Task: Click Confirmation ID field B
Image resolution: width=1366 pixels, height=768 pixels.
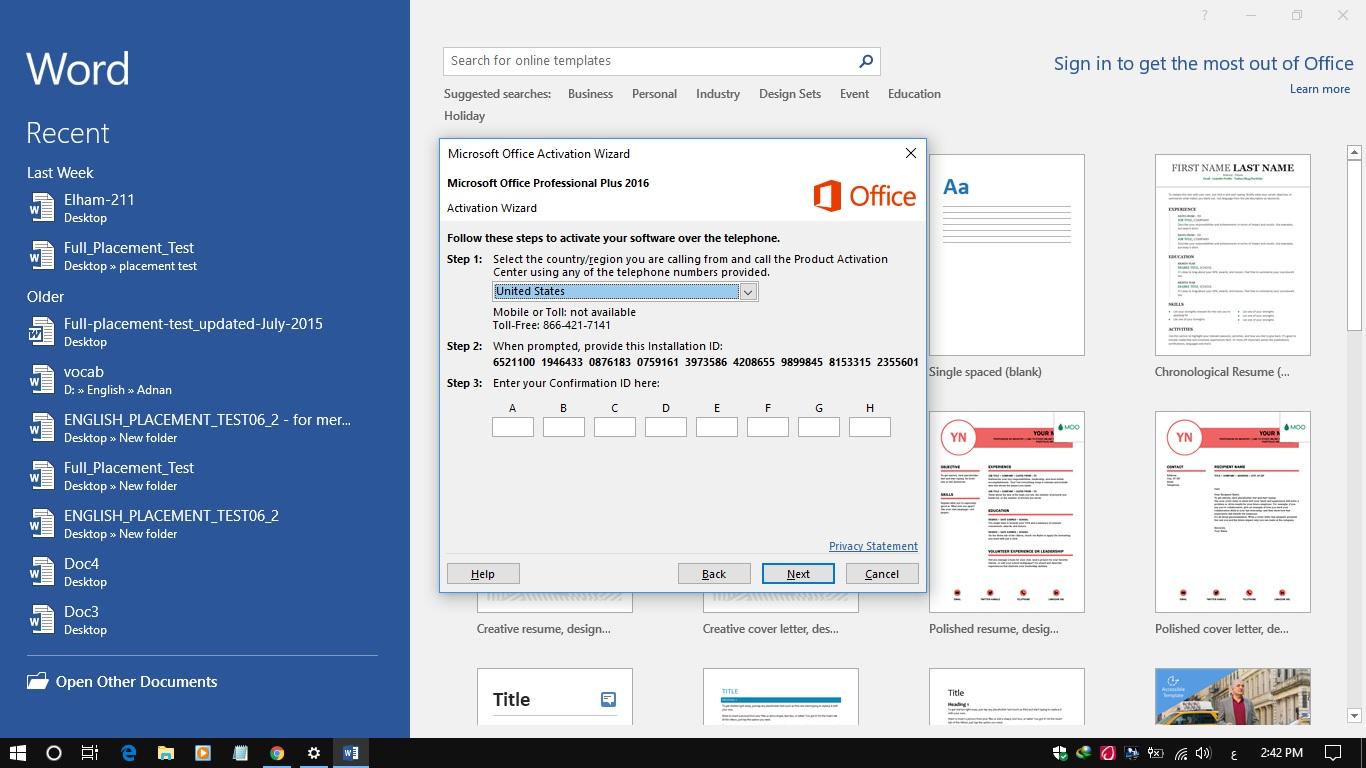Action: click(564, 427)
